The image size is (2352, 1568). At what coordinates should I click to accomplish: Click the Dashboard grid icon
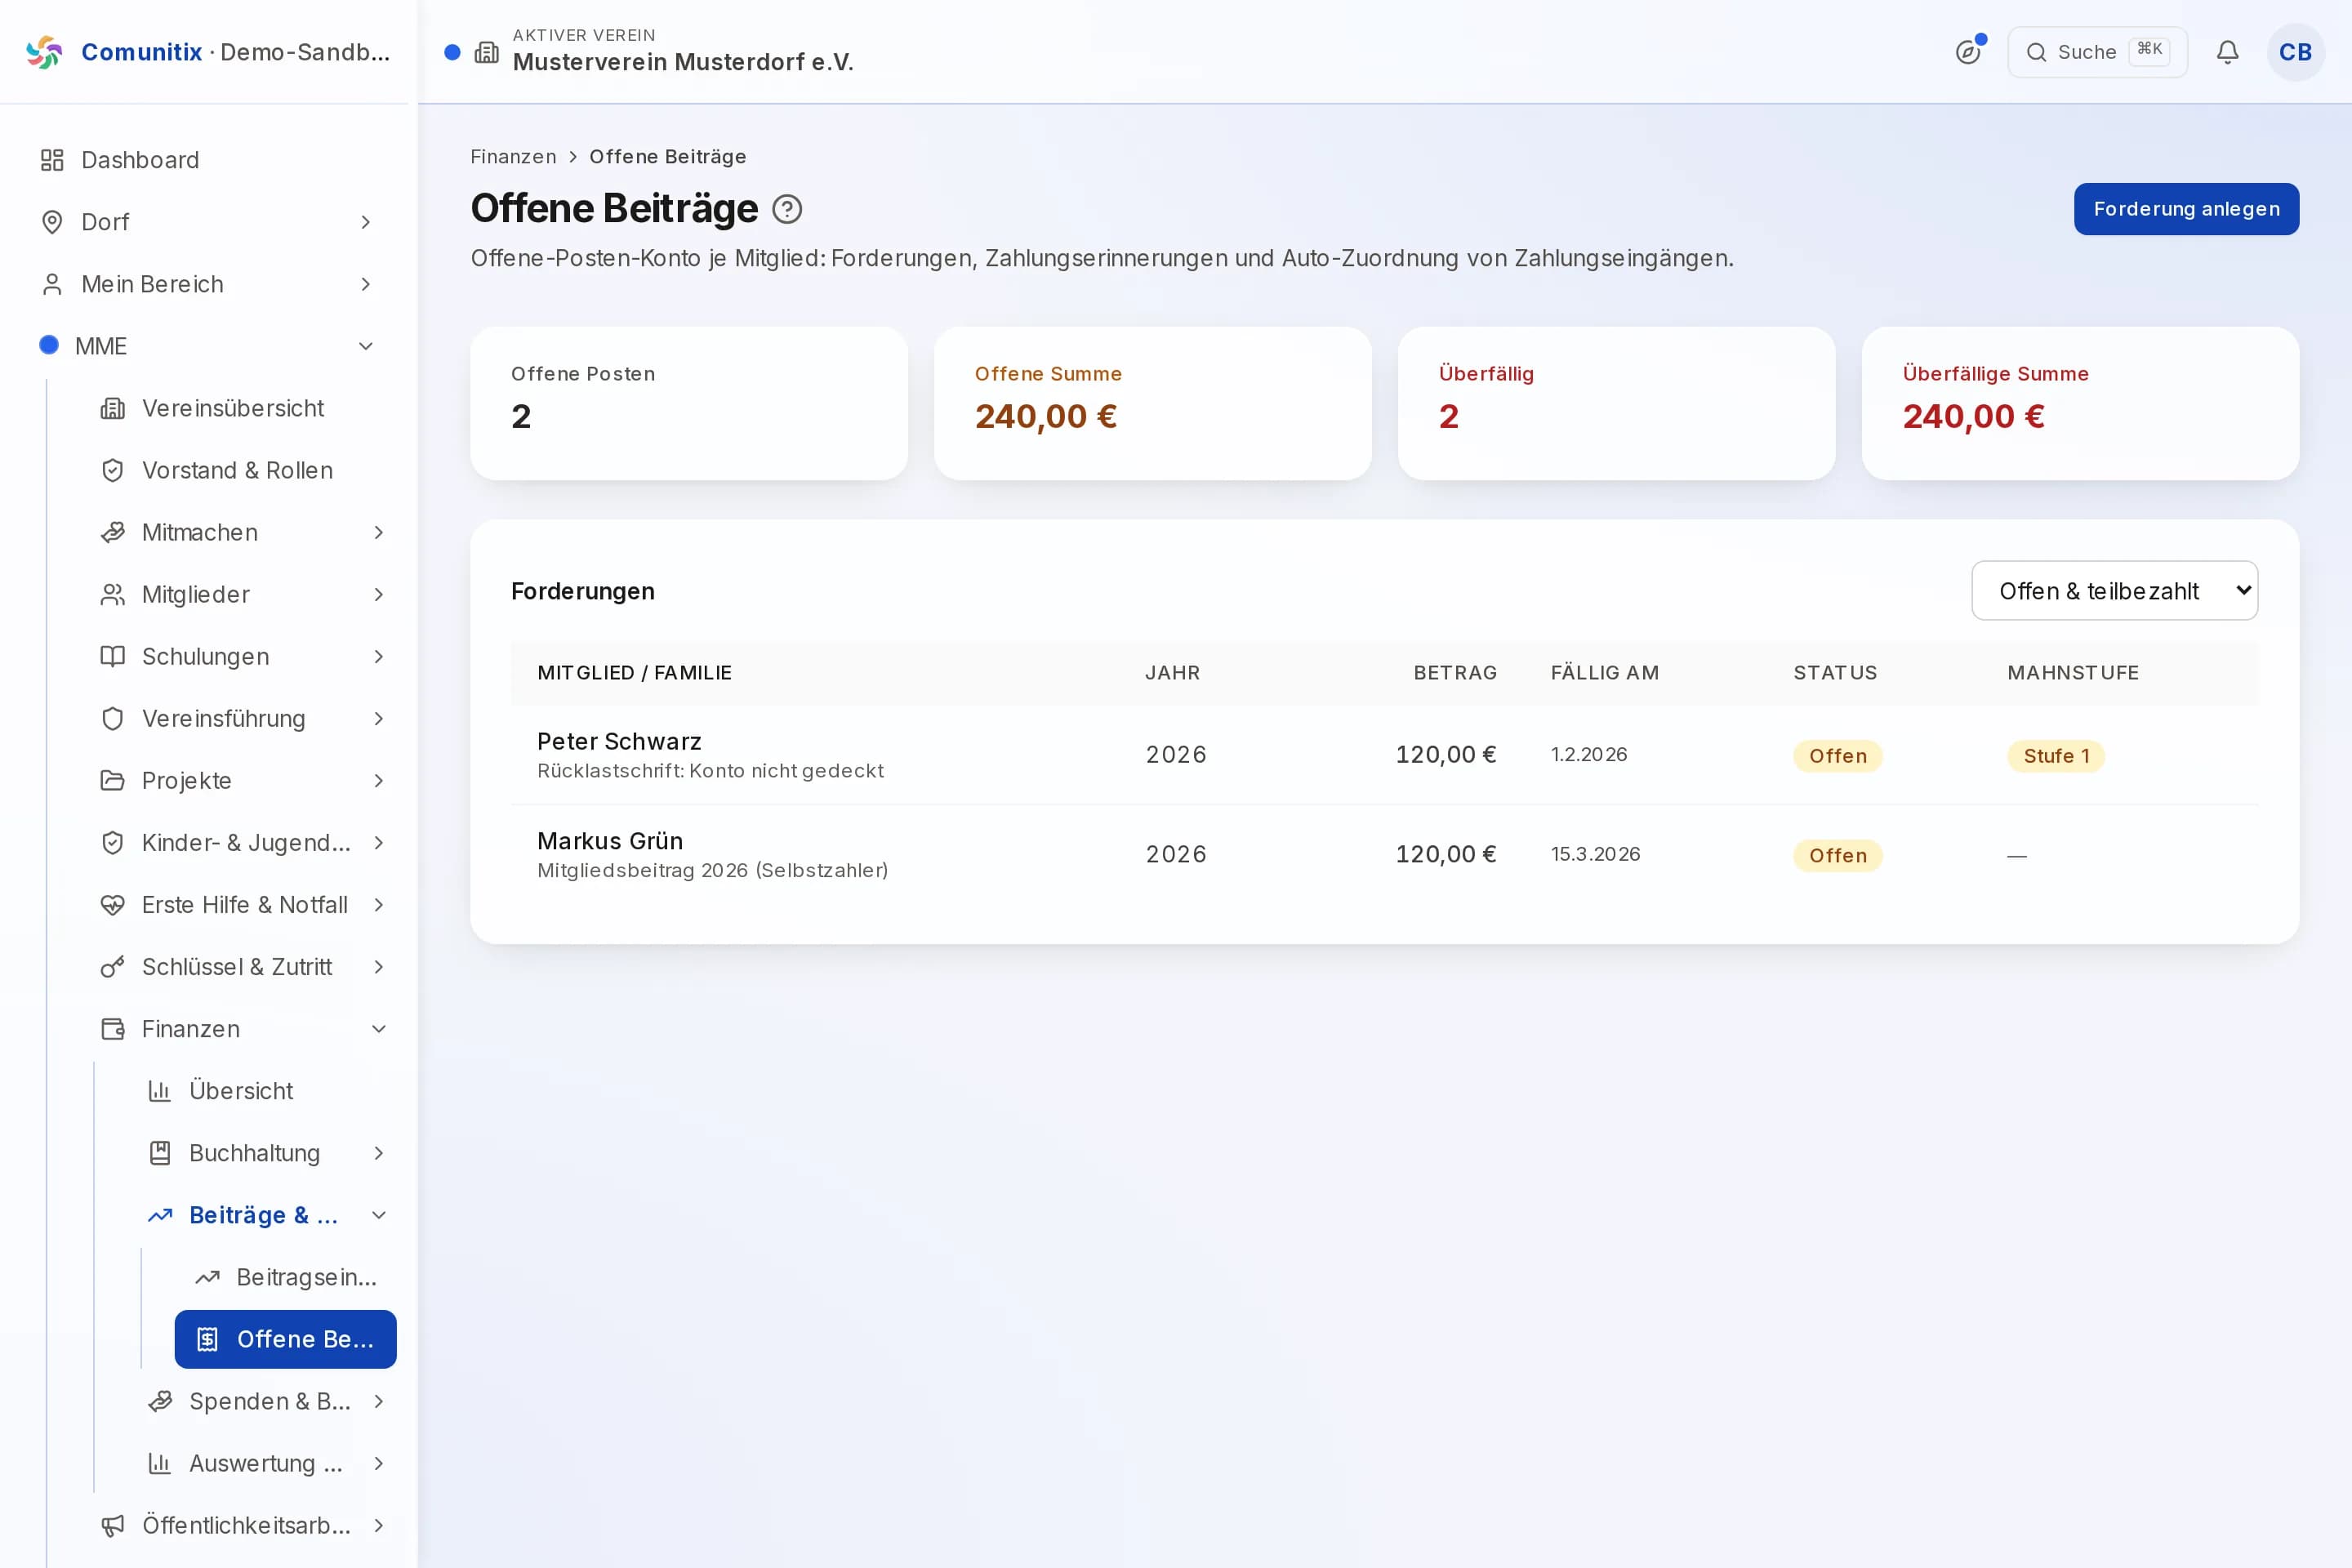[52, 160]
